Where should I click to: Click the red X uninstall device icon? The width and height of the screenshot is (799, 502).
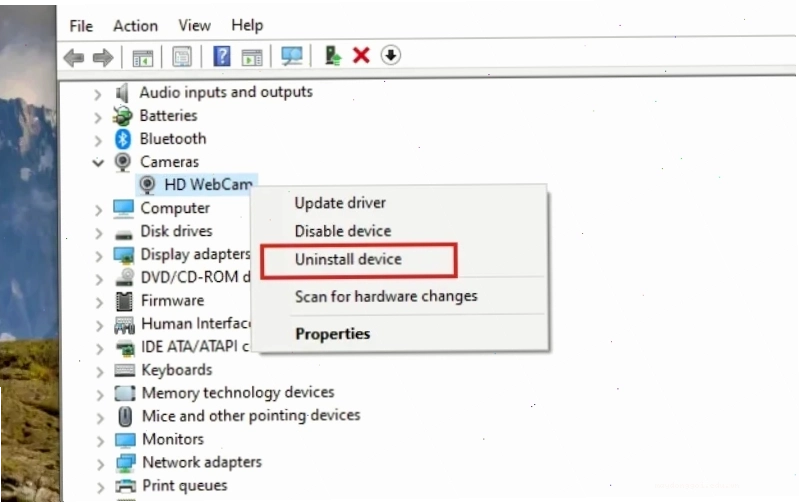(x=361, y=55)
